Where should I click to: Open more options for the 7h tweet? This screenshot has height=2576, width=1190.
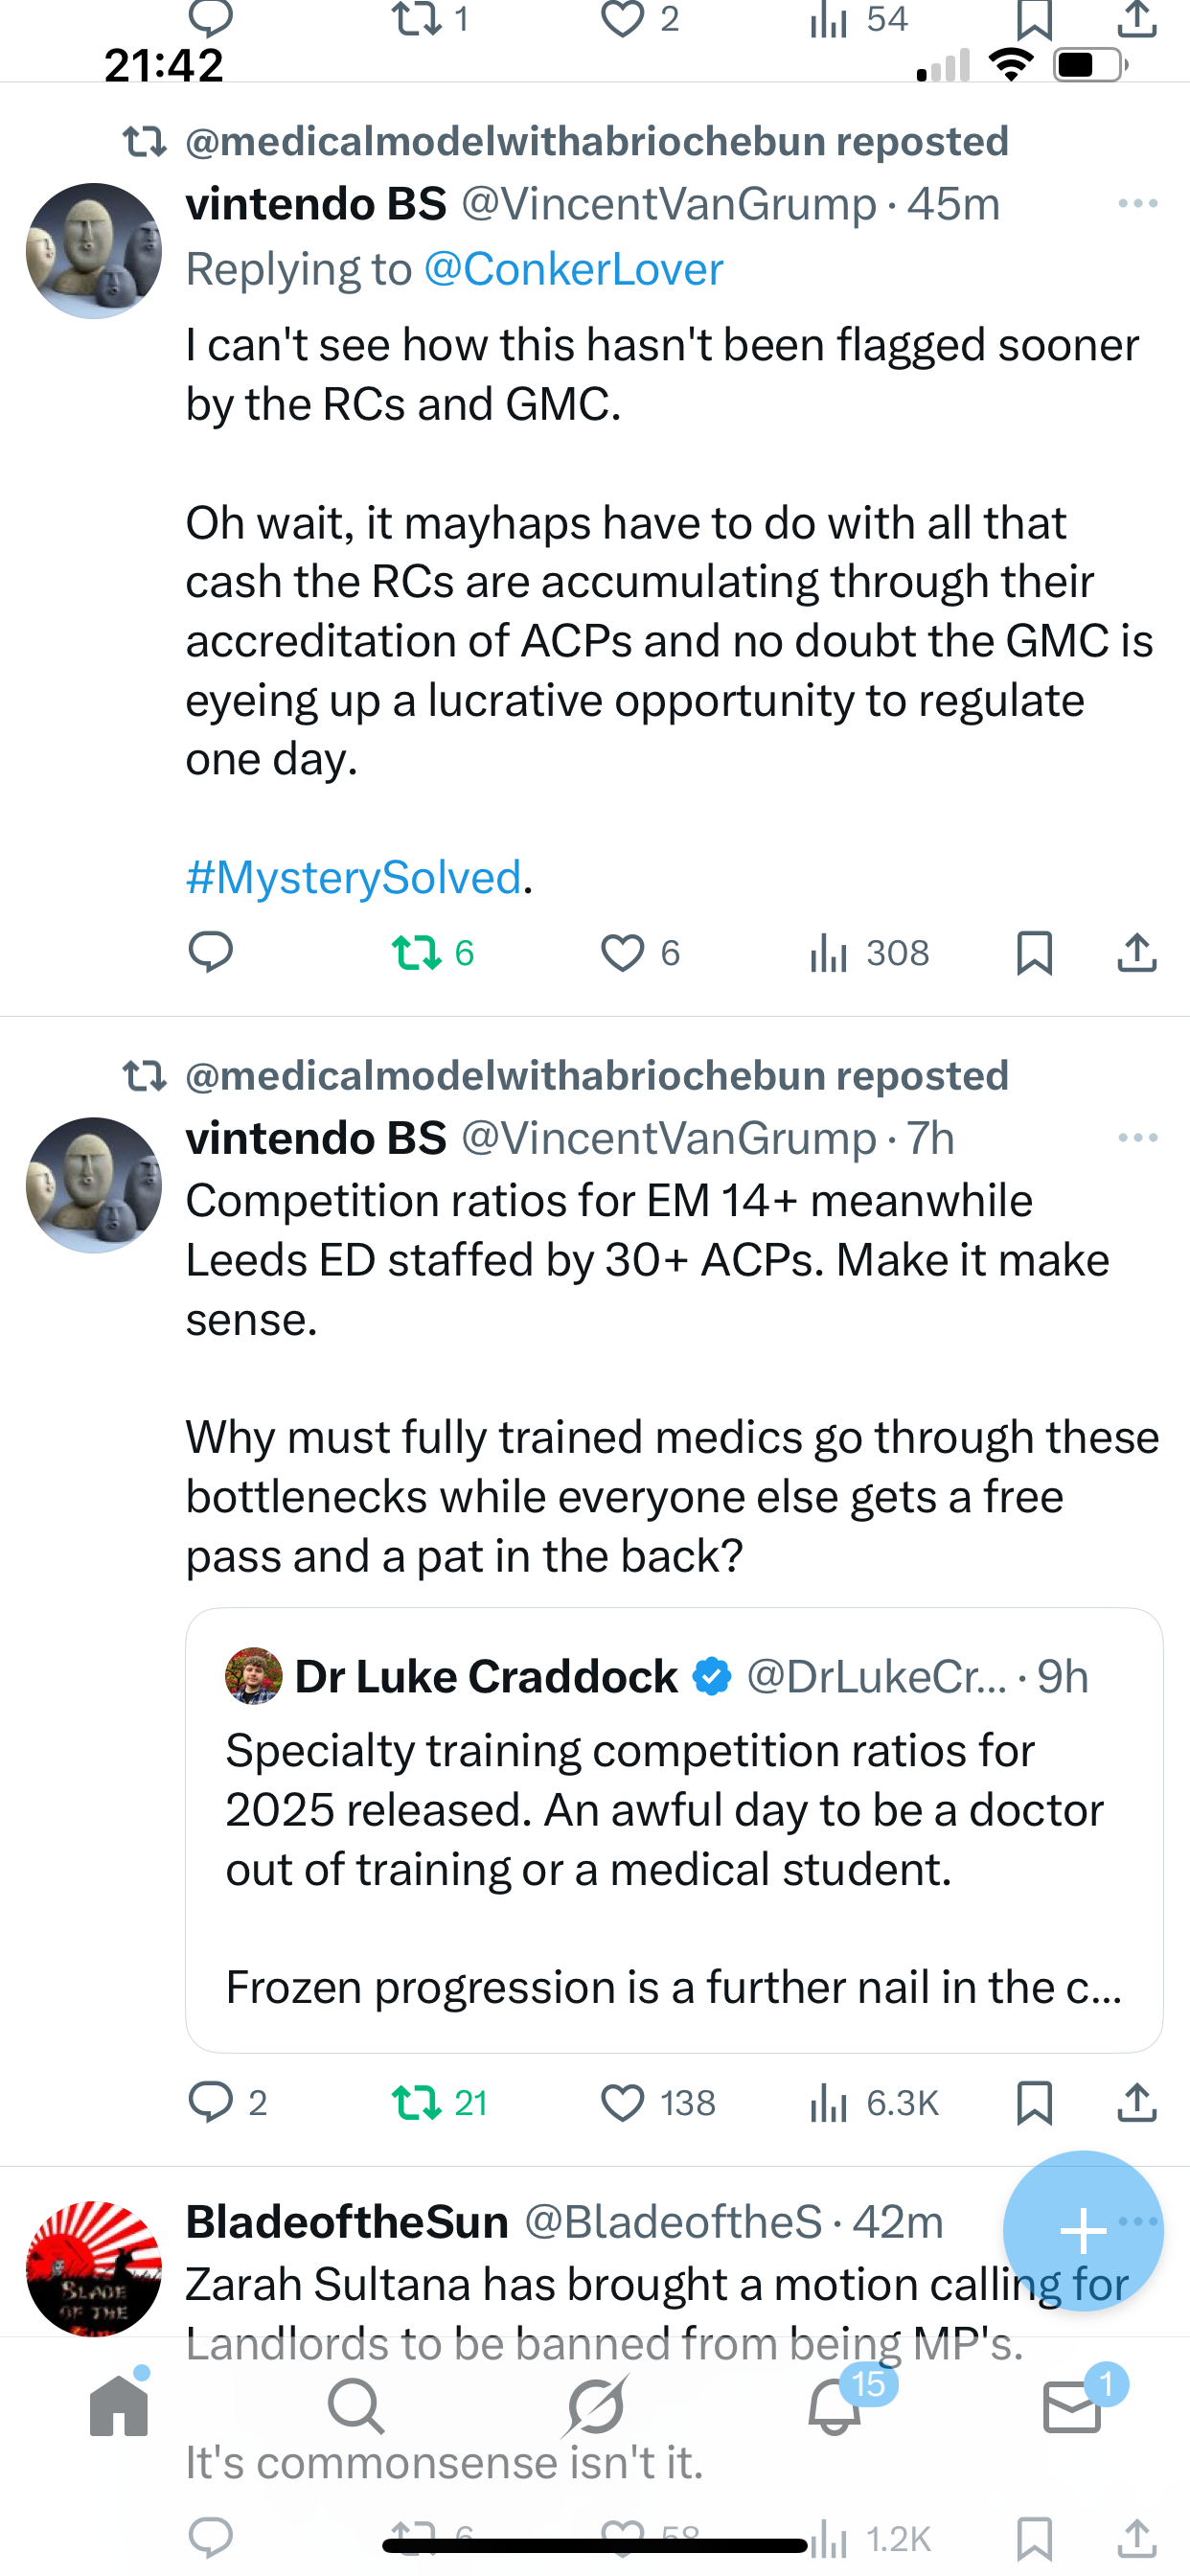(x=1138, y=1137)
